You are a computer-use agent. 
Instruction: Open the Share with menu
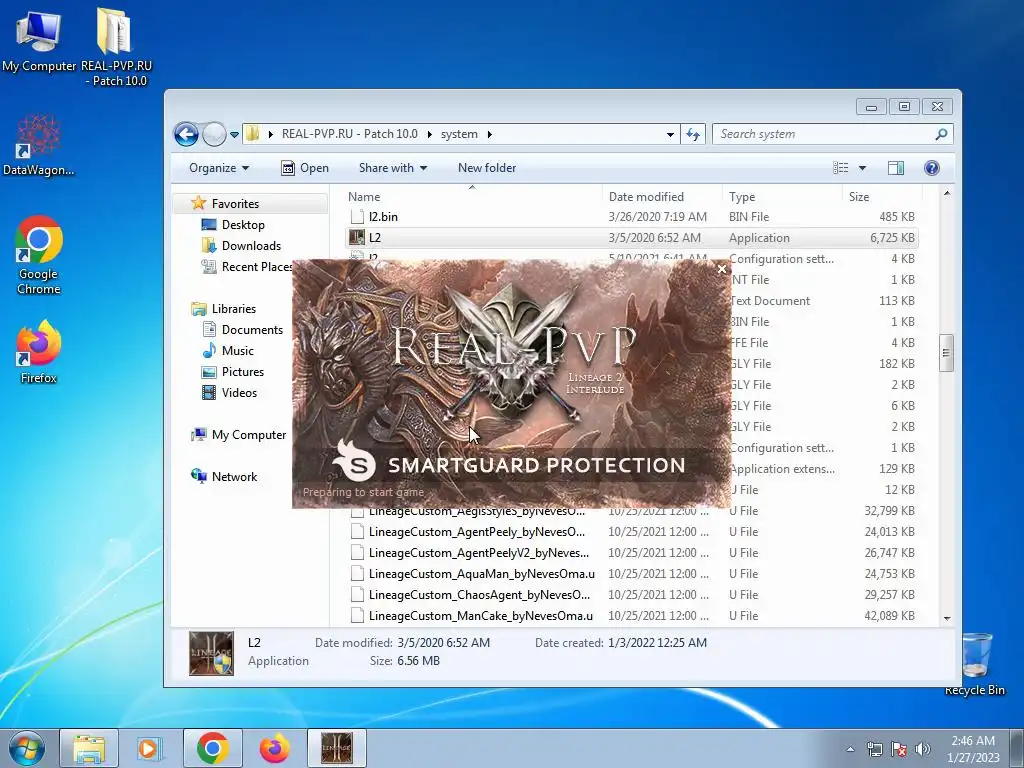(x=392, y=168)
